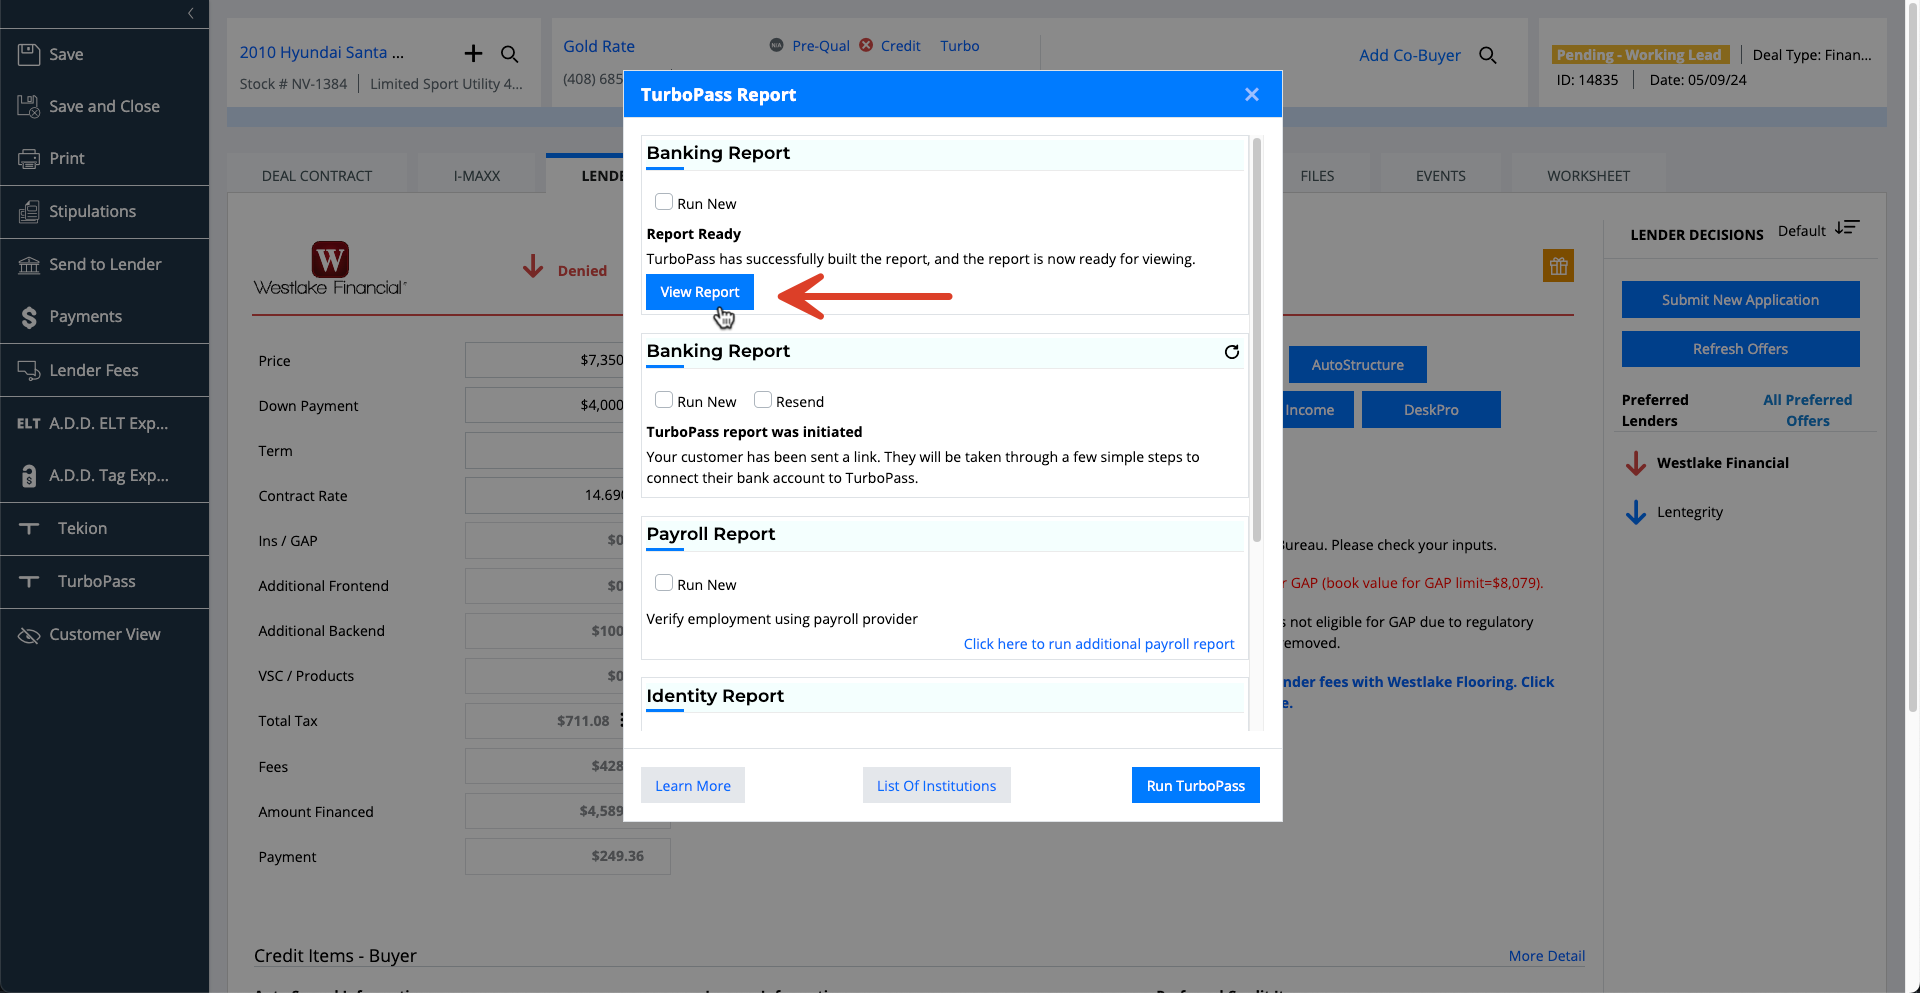This screenshot has height=993, width=1920.
Task: Click the TurboPass sidebar icon
Action: pos(29,581)
